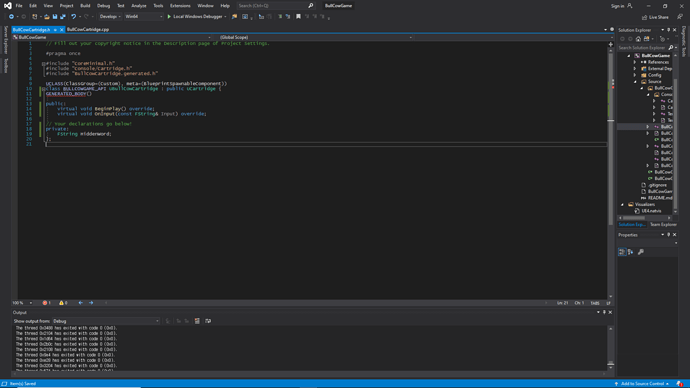Toggle auto-hide pin on Properties panel
Viewport: 690px width, 388px height.
click(668, 235)
